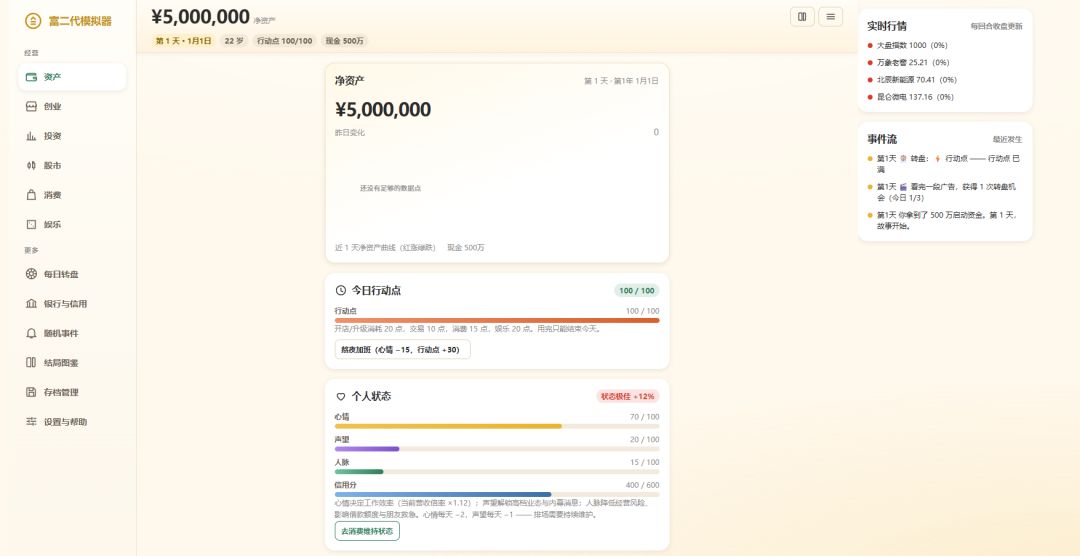Click the 500 万启动资金 event entry
This screenshot has width=1080, height=556.
945,220
